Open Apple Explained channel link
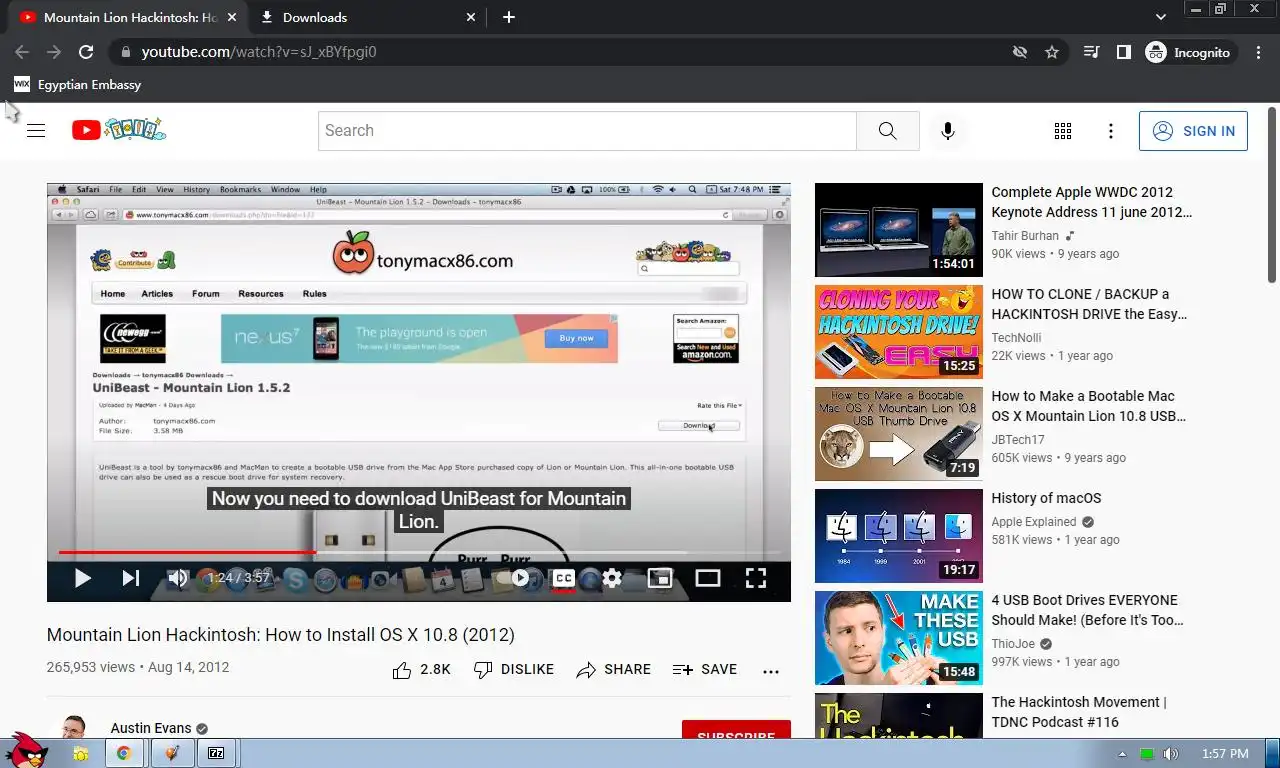Screen dimensions: 1280x768 point(1034,522)
